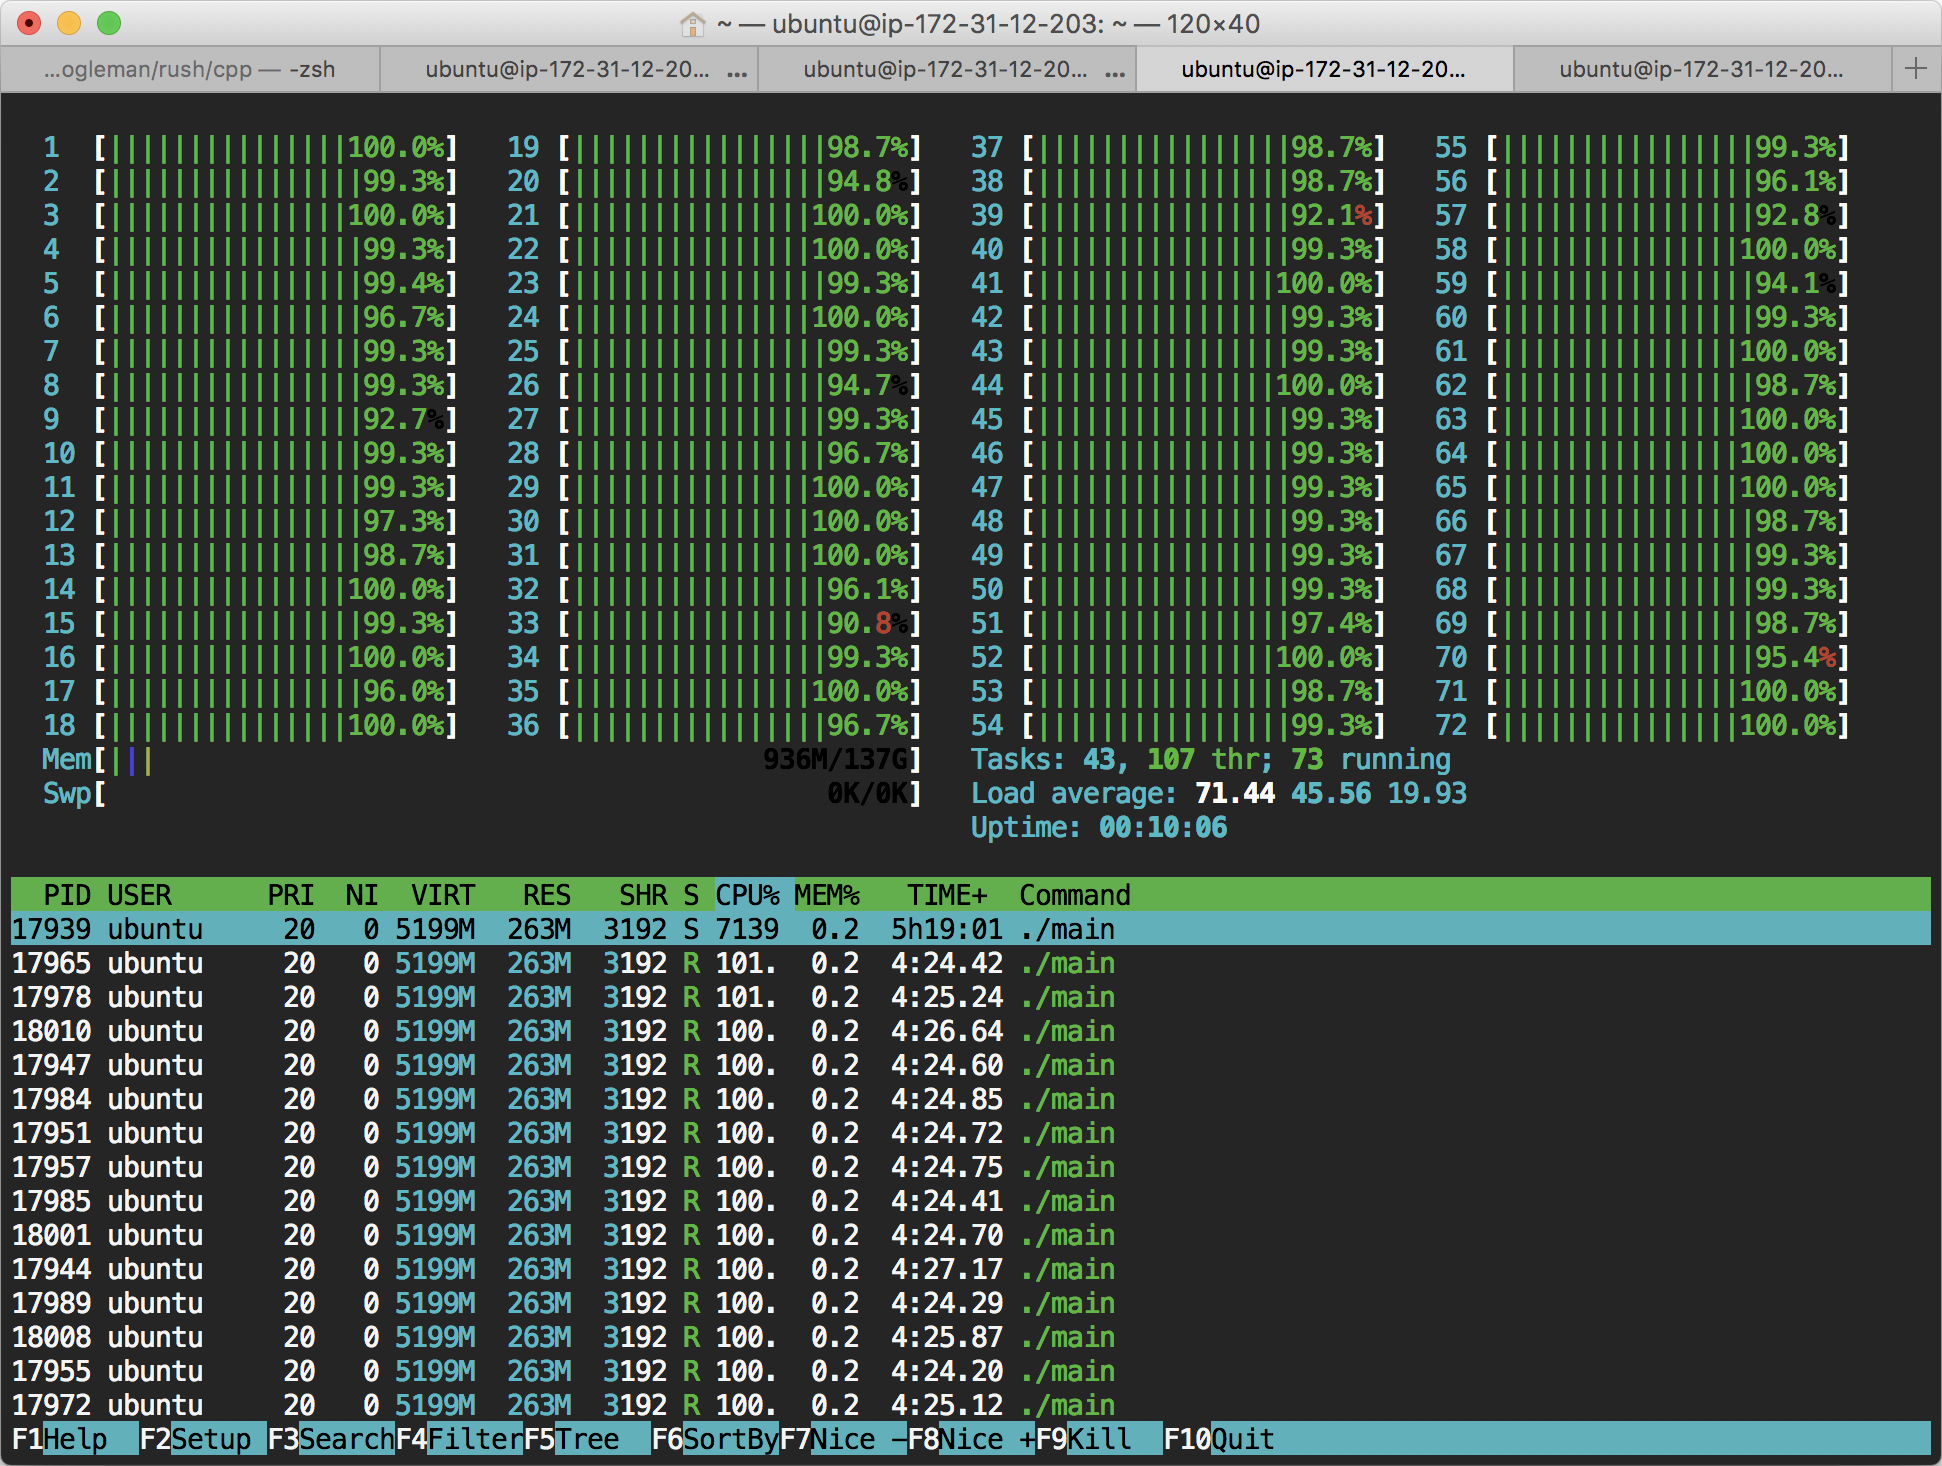The height and width of the screenshot is (1466, 1942).
Task: Select process row with PID 17984
Action: 971,1099
